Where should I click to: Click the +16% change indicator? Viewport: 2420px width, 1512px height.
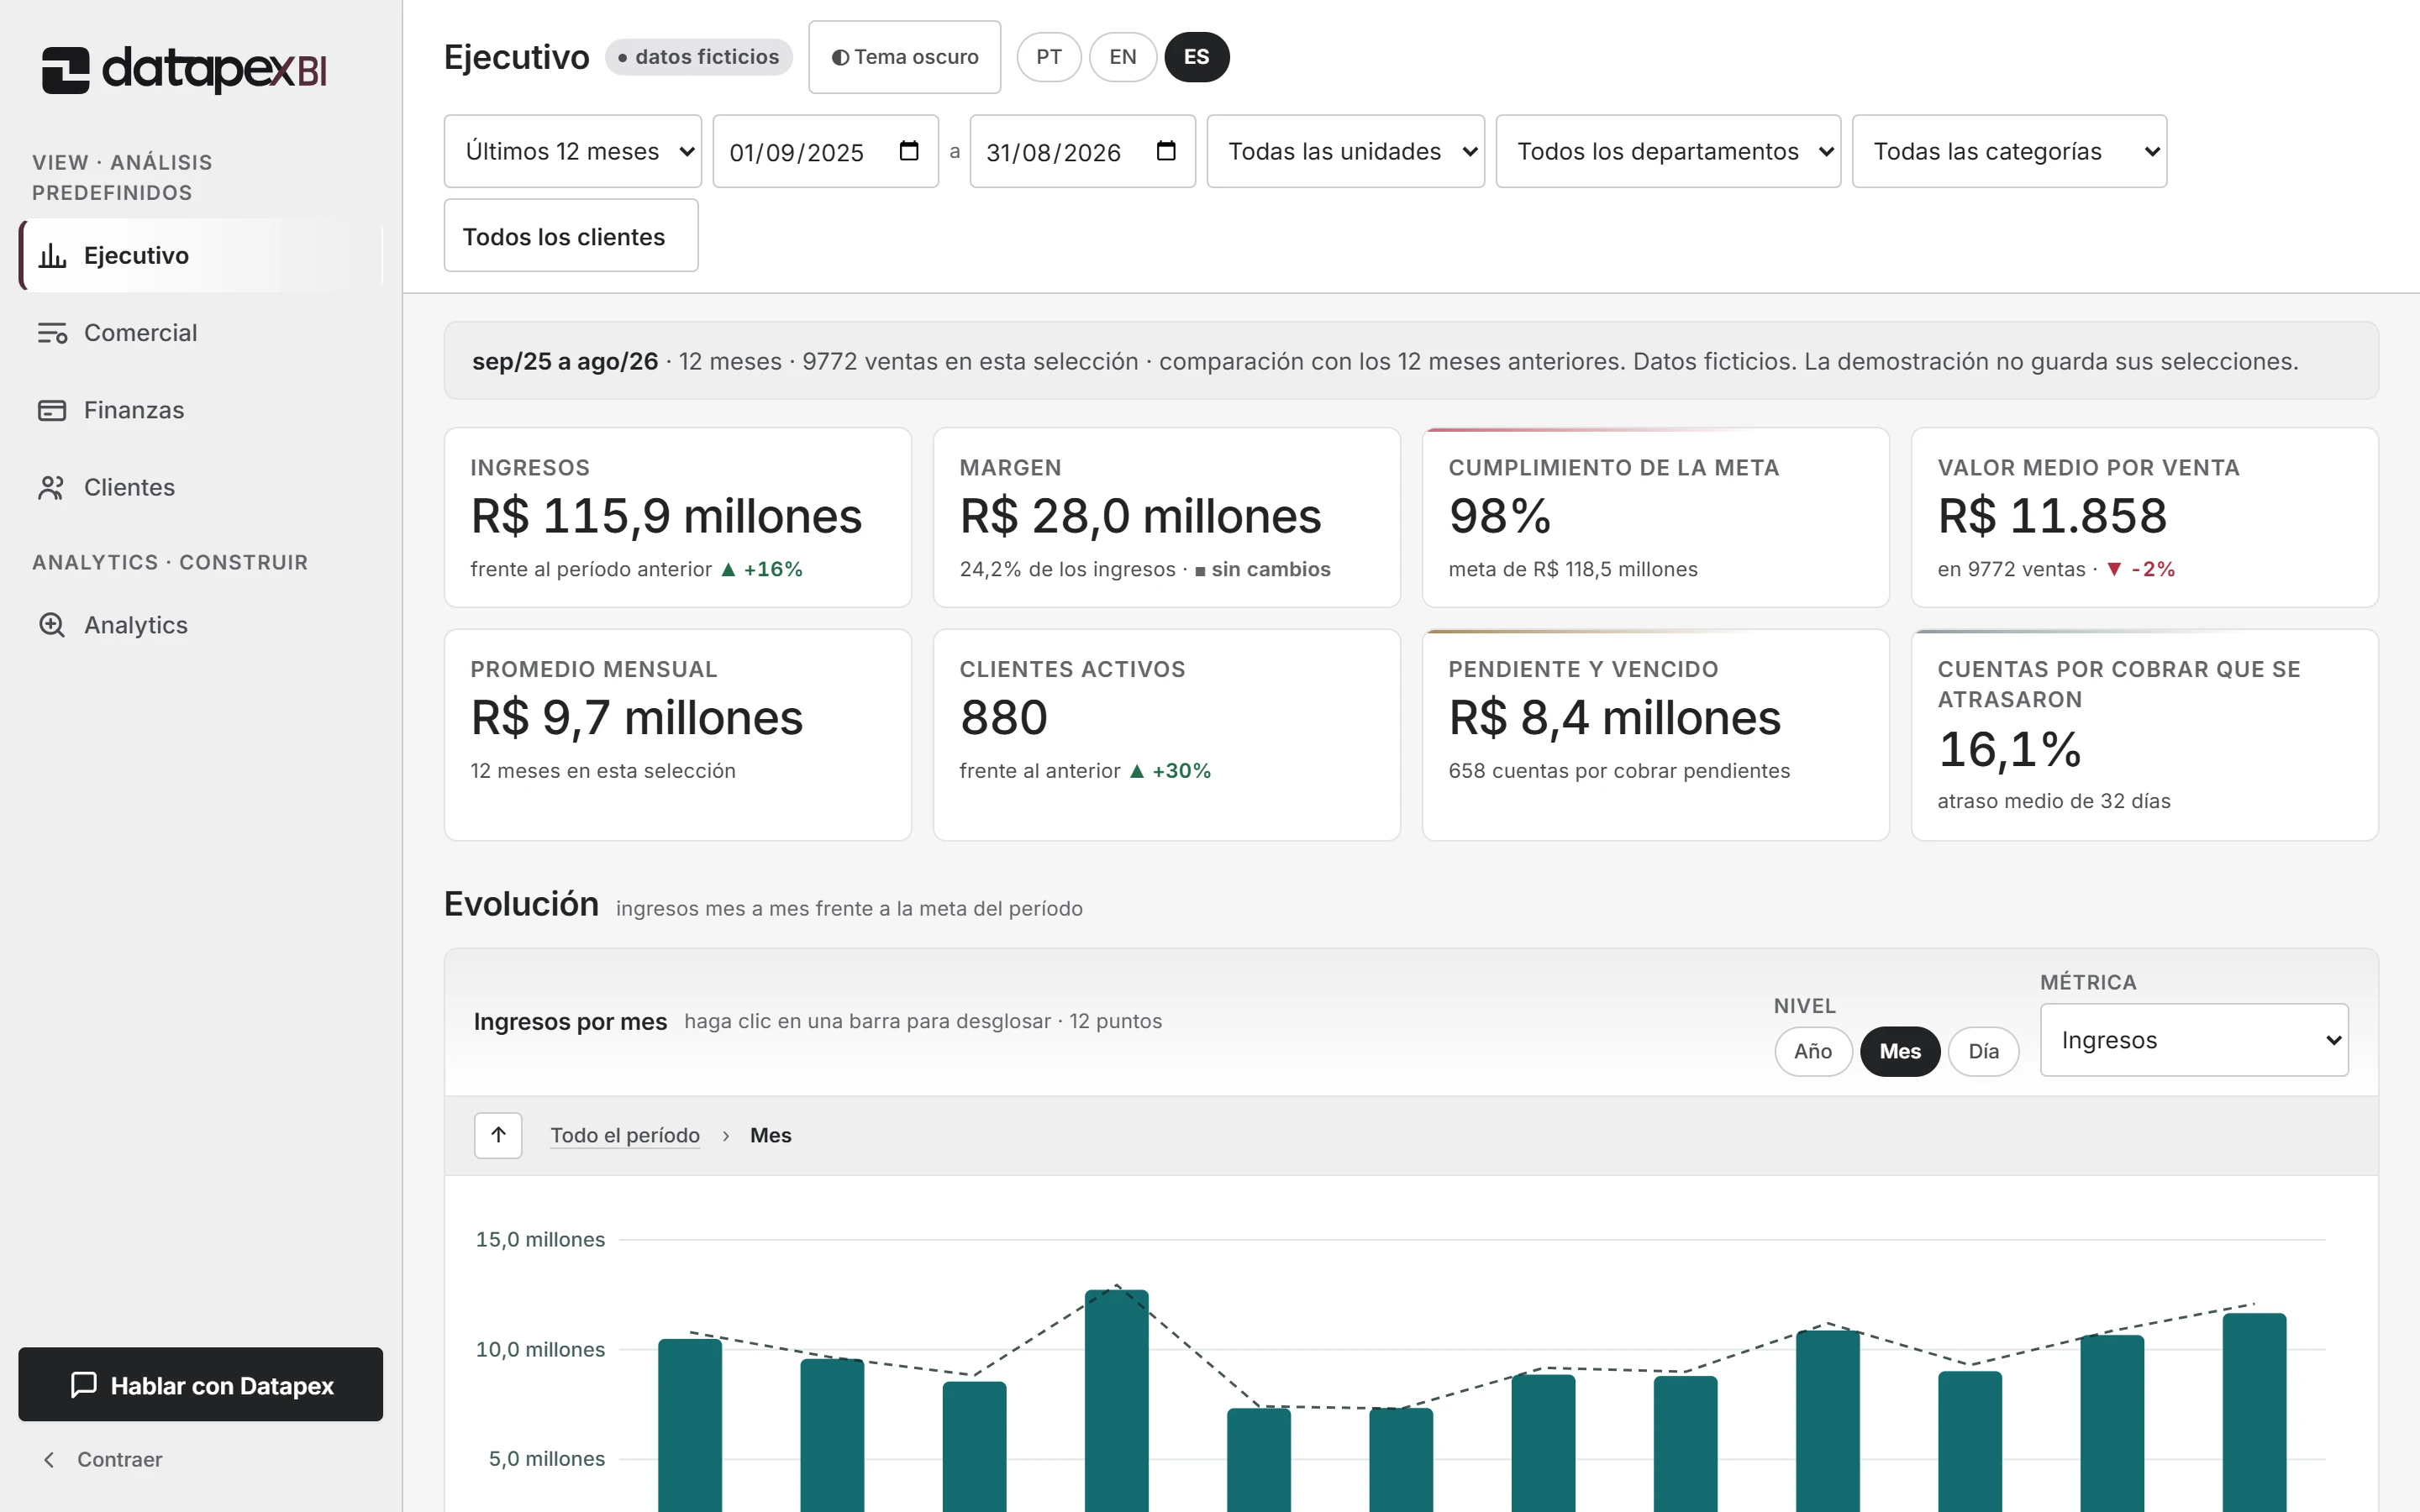pos(762,569)
